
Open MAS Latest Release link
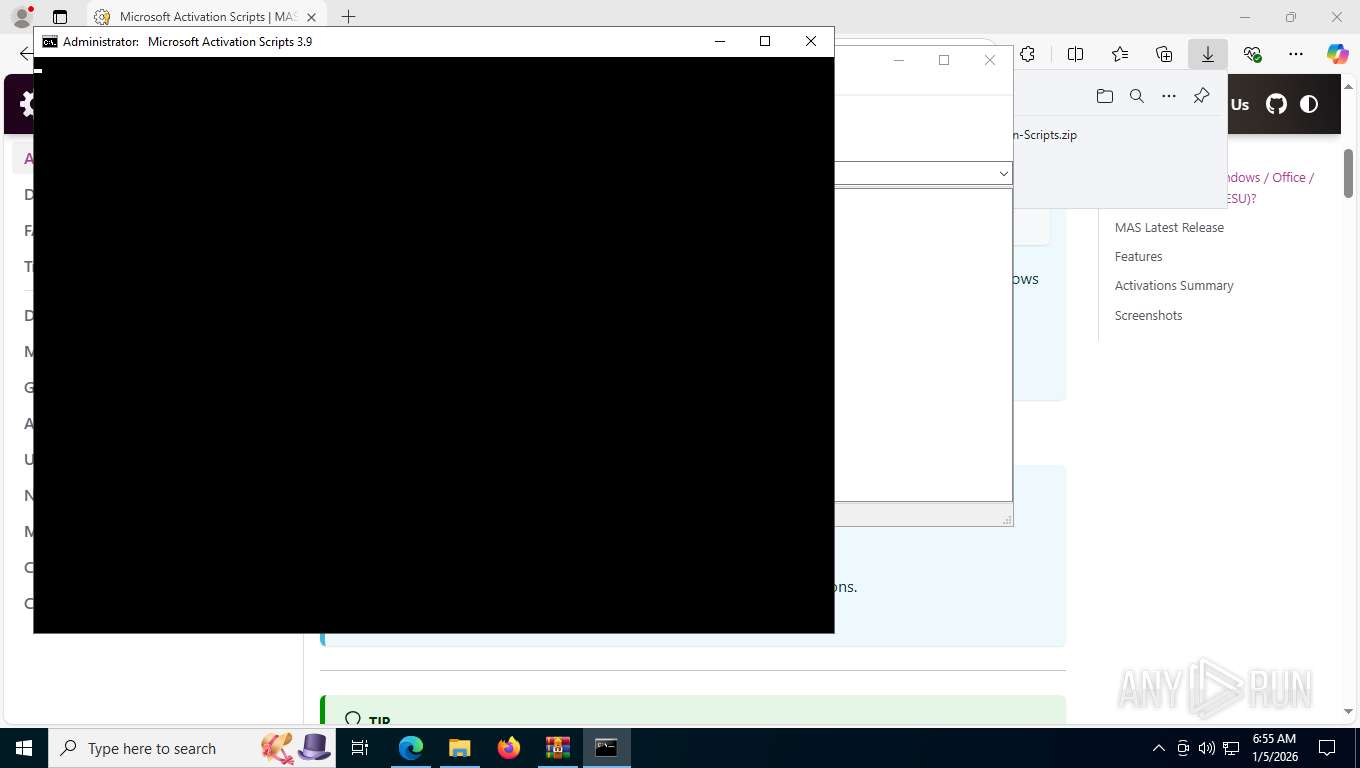tap(1169, 227)
